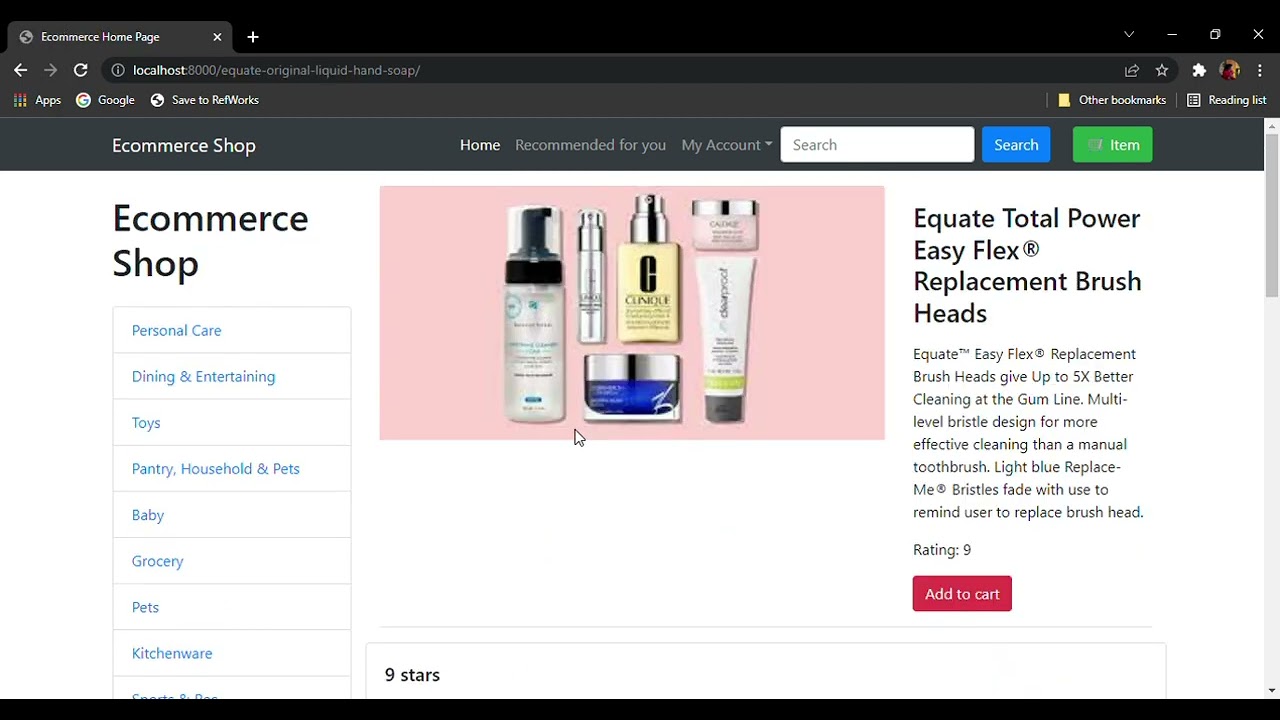Open the Reading list
Screen dimensions: 1280x720
pos(1227,100)
